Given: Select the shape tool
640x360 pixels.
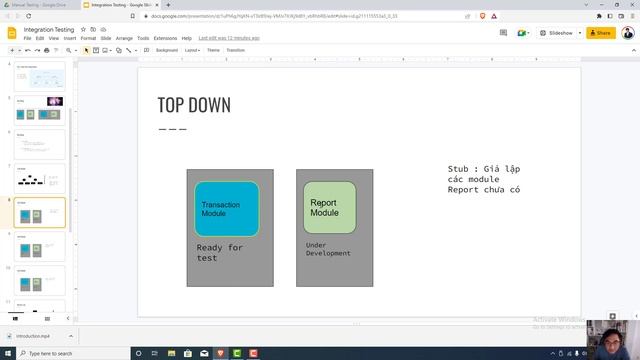Looking at the screenshot, I should pos(119,50).
